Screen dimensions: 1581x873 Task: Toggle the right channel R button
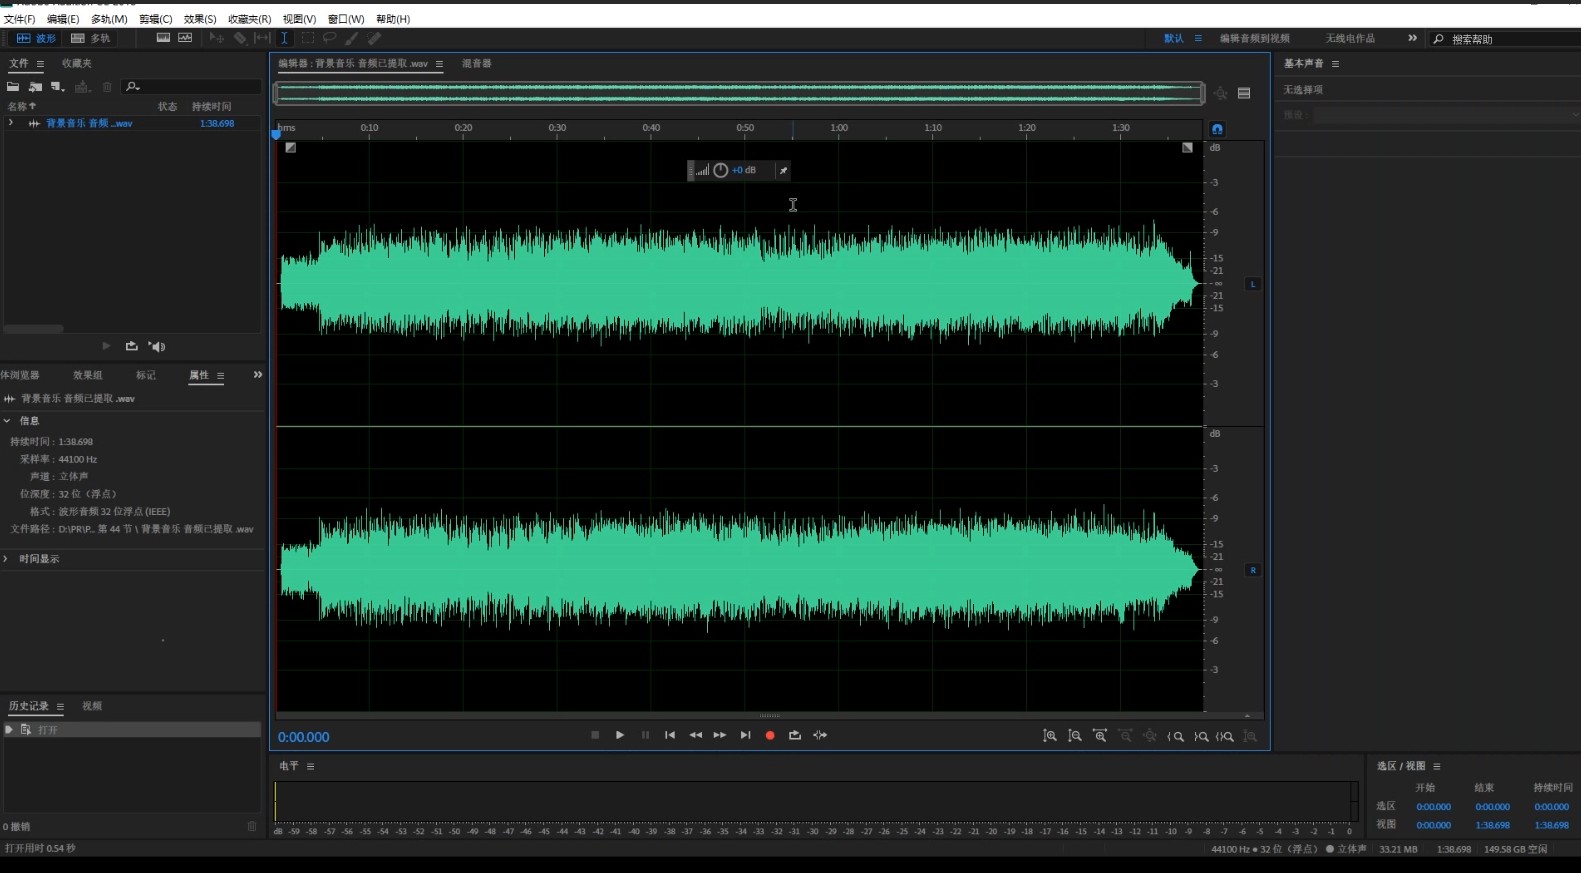(x=1252, y=570)
